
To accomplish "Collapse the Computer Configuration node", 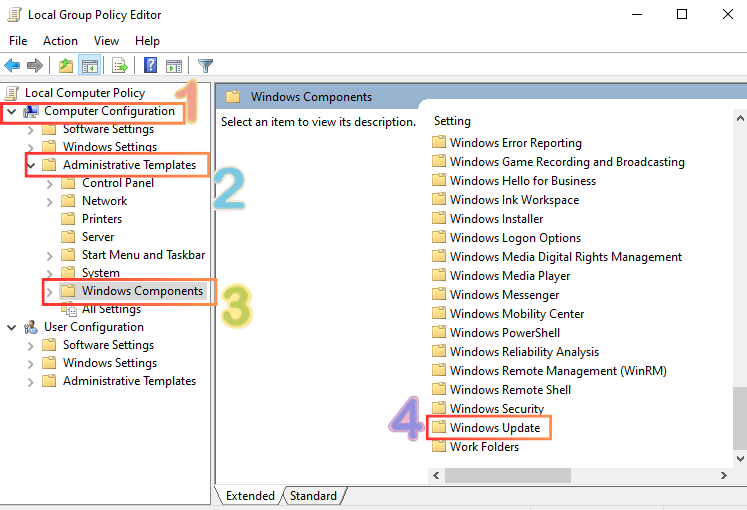I will click(11, 111).
